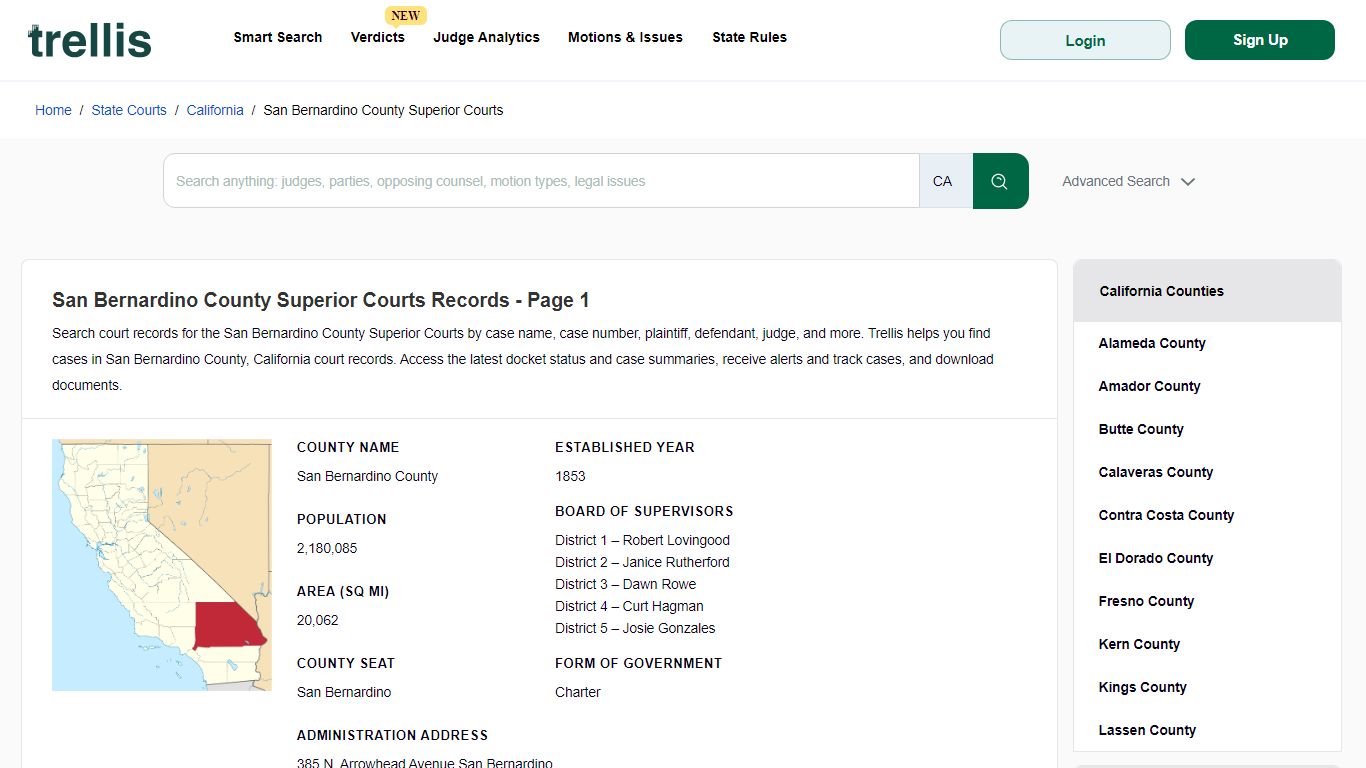
Task: Click the San Bernardino County Superior Courts Records heading
Action: 321,300
